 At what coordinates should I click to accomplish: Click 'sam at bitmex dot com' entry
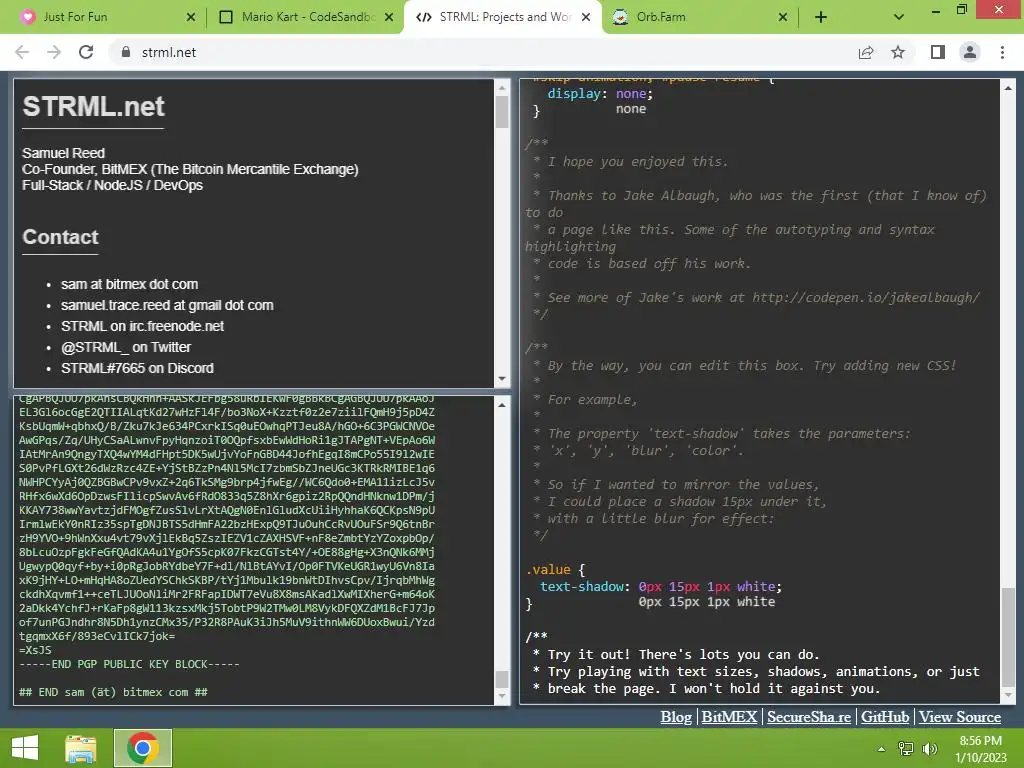click(129, 284)
